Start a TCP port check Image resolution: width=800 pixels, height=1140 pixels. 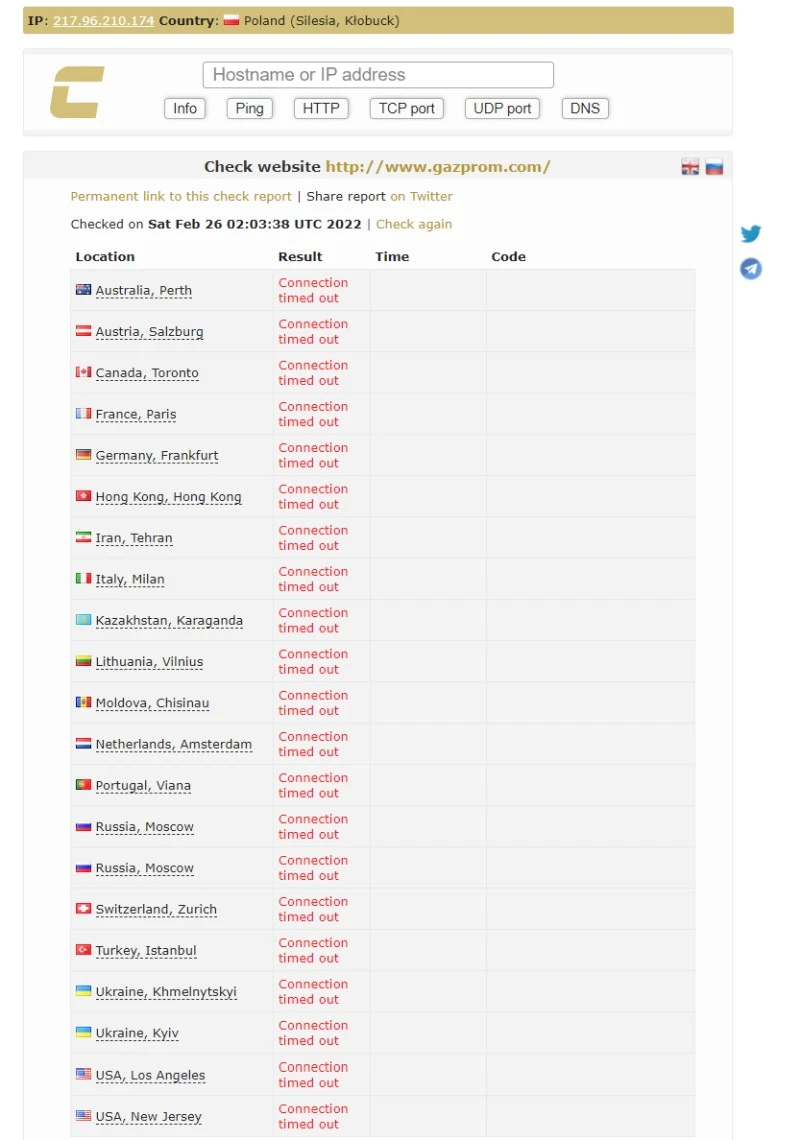[x=406, y=108]
